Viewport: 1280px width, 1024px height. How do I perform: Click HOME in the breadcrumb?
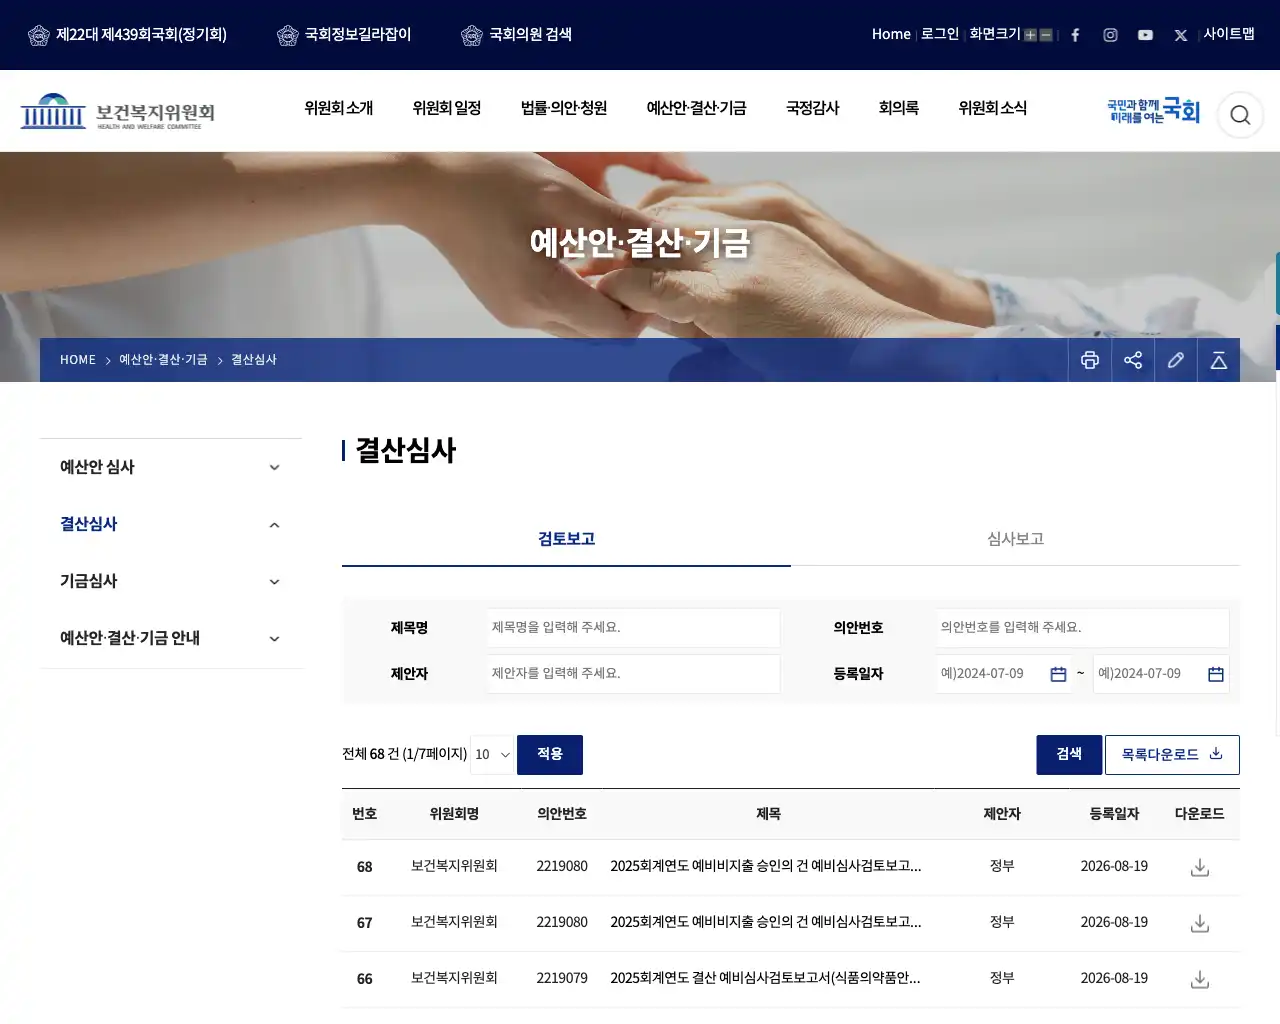point(78,360)
